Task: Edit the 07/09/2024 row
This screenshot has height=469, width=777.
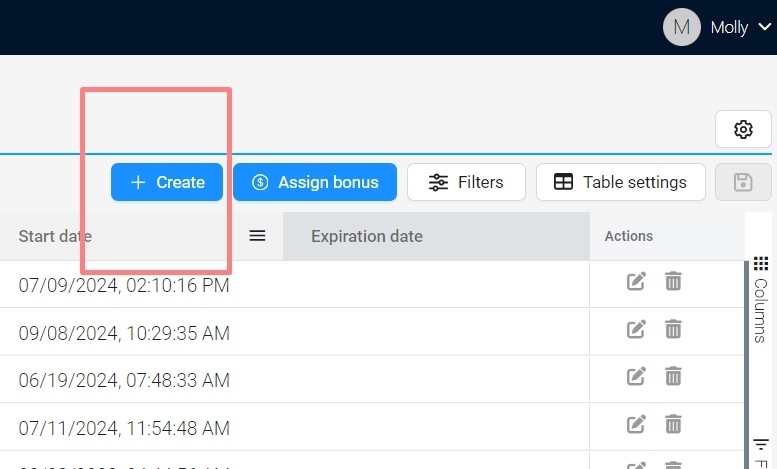Action: click(636, 281)
